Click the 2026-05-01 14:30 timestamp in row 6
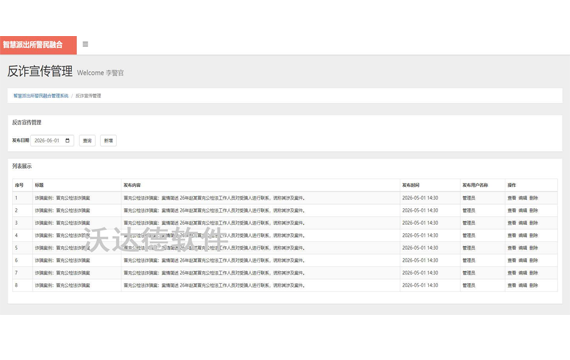 point(420,260)
